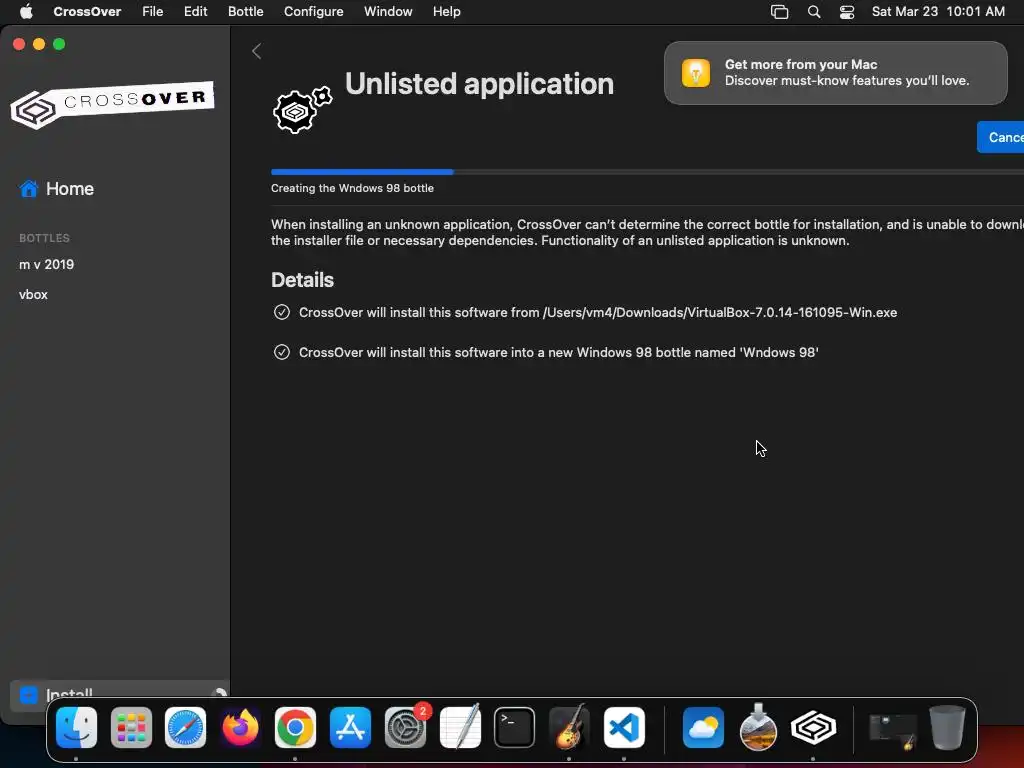Open the Weather app from the Dock
This screenshot has height=768, width=1024.
(x=703, y=728)
